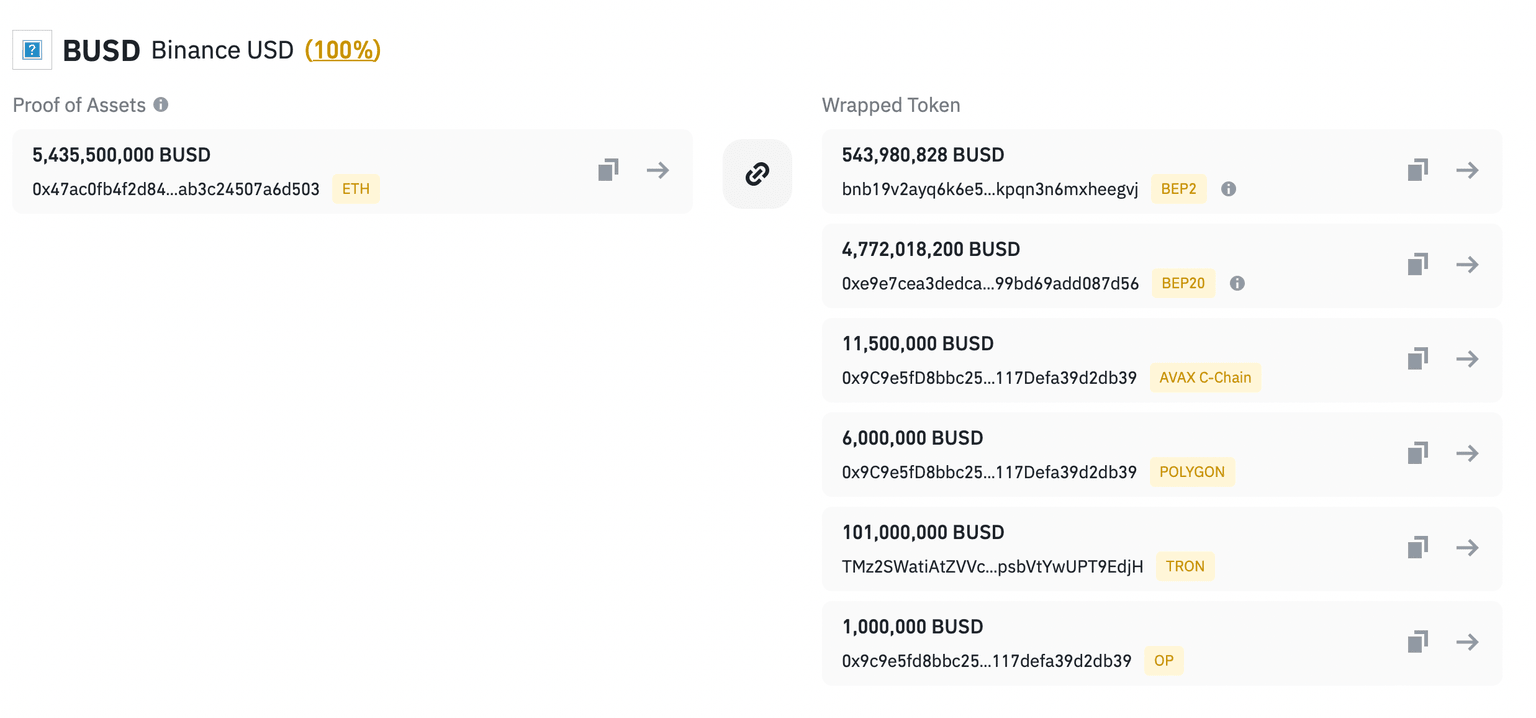Click the arrow for the TRON wrapped token

pyautogui.click(x=1467, y=547)
